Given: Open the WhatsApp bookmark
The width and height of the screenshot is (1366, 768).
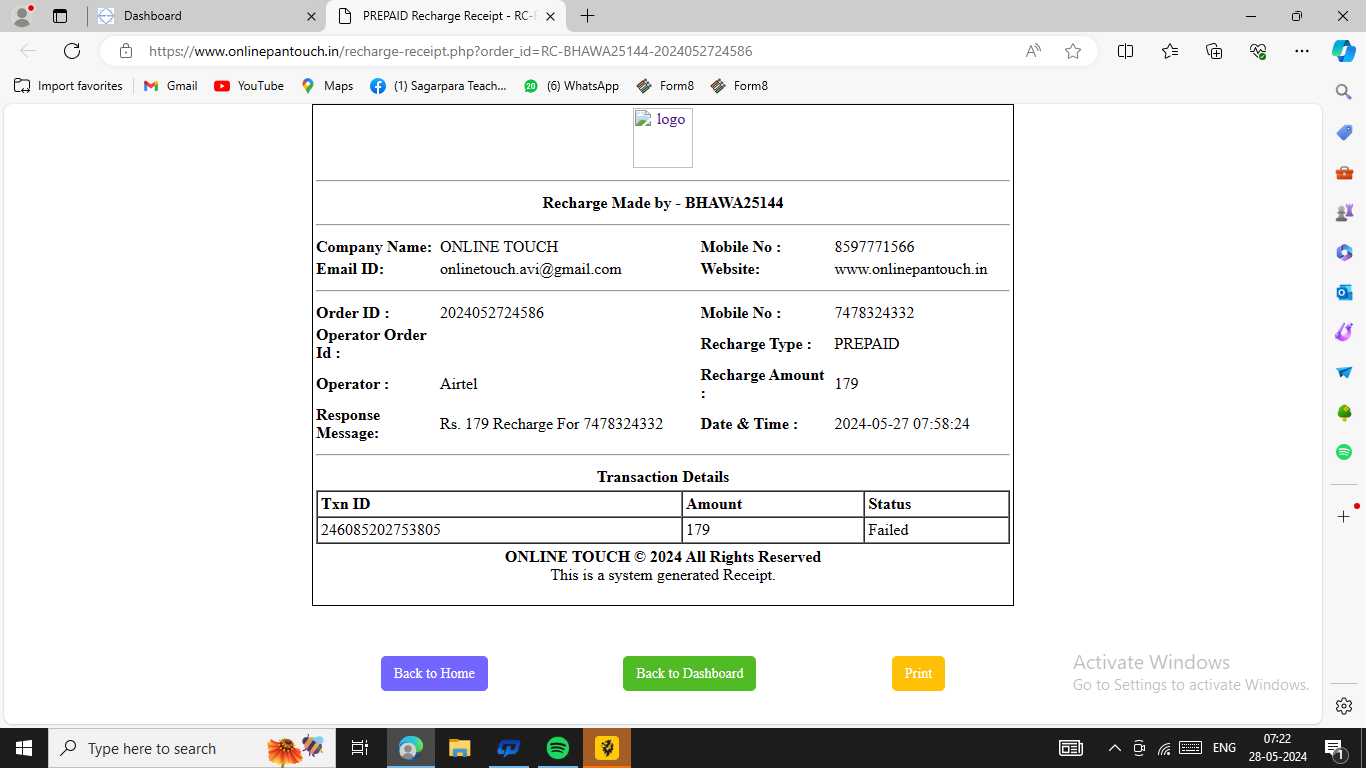Looking at the screenshot, I should coord(571,86).
